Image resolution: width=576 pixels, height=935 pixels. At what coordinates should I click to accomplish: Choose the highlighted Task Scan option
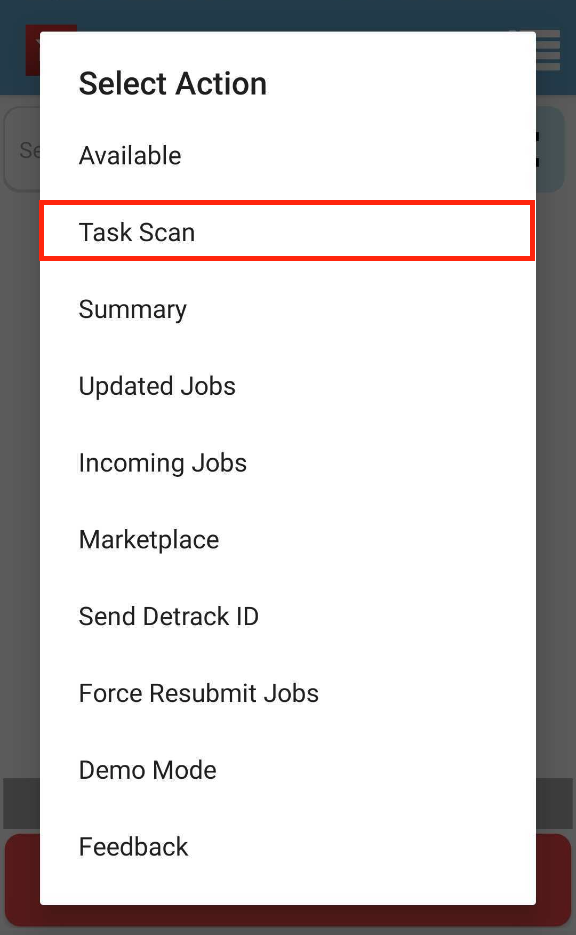287,232
